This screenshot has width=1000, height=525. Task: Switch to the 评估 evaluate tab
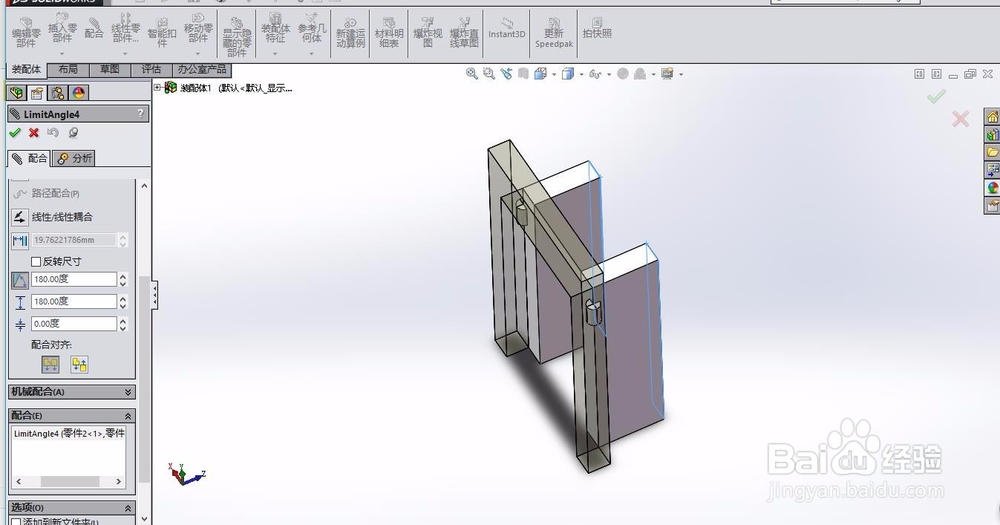(x=151, y=70)
